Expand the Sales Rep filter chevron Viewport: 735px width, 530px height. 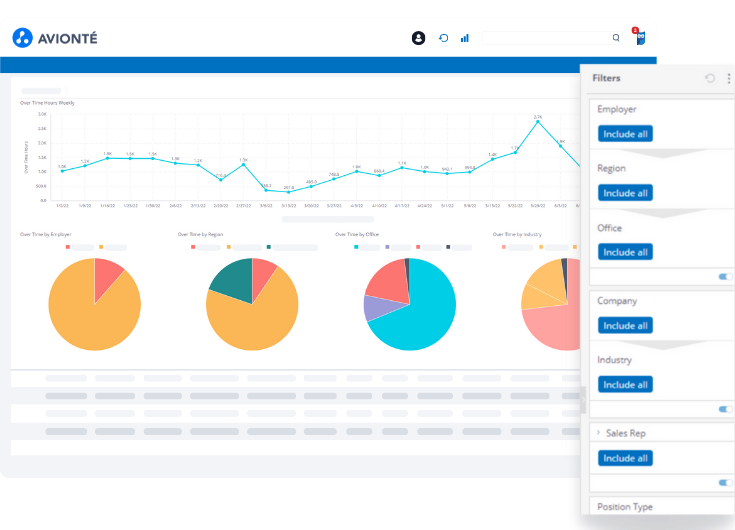click(598, 433)
